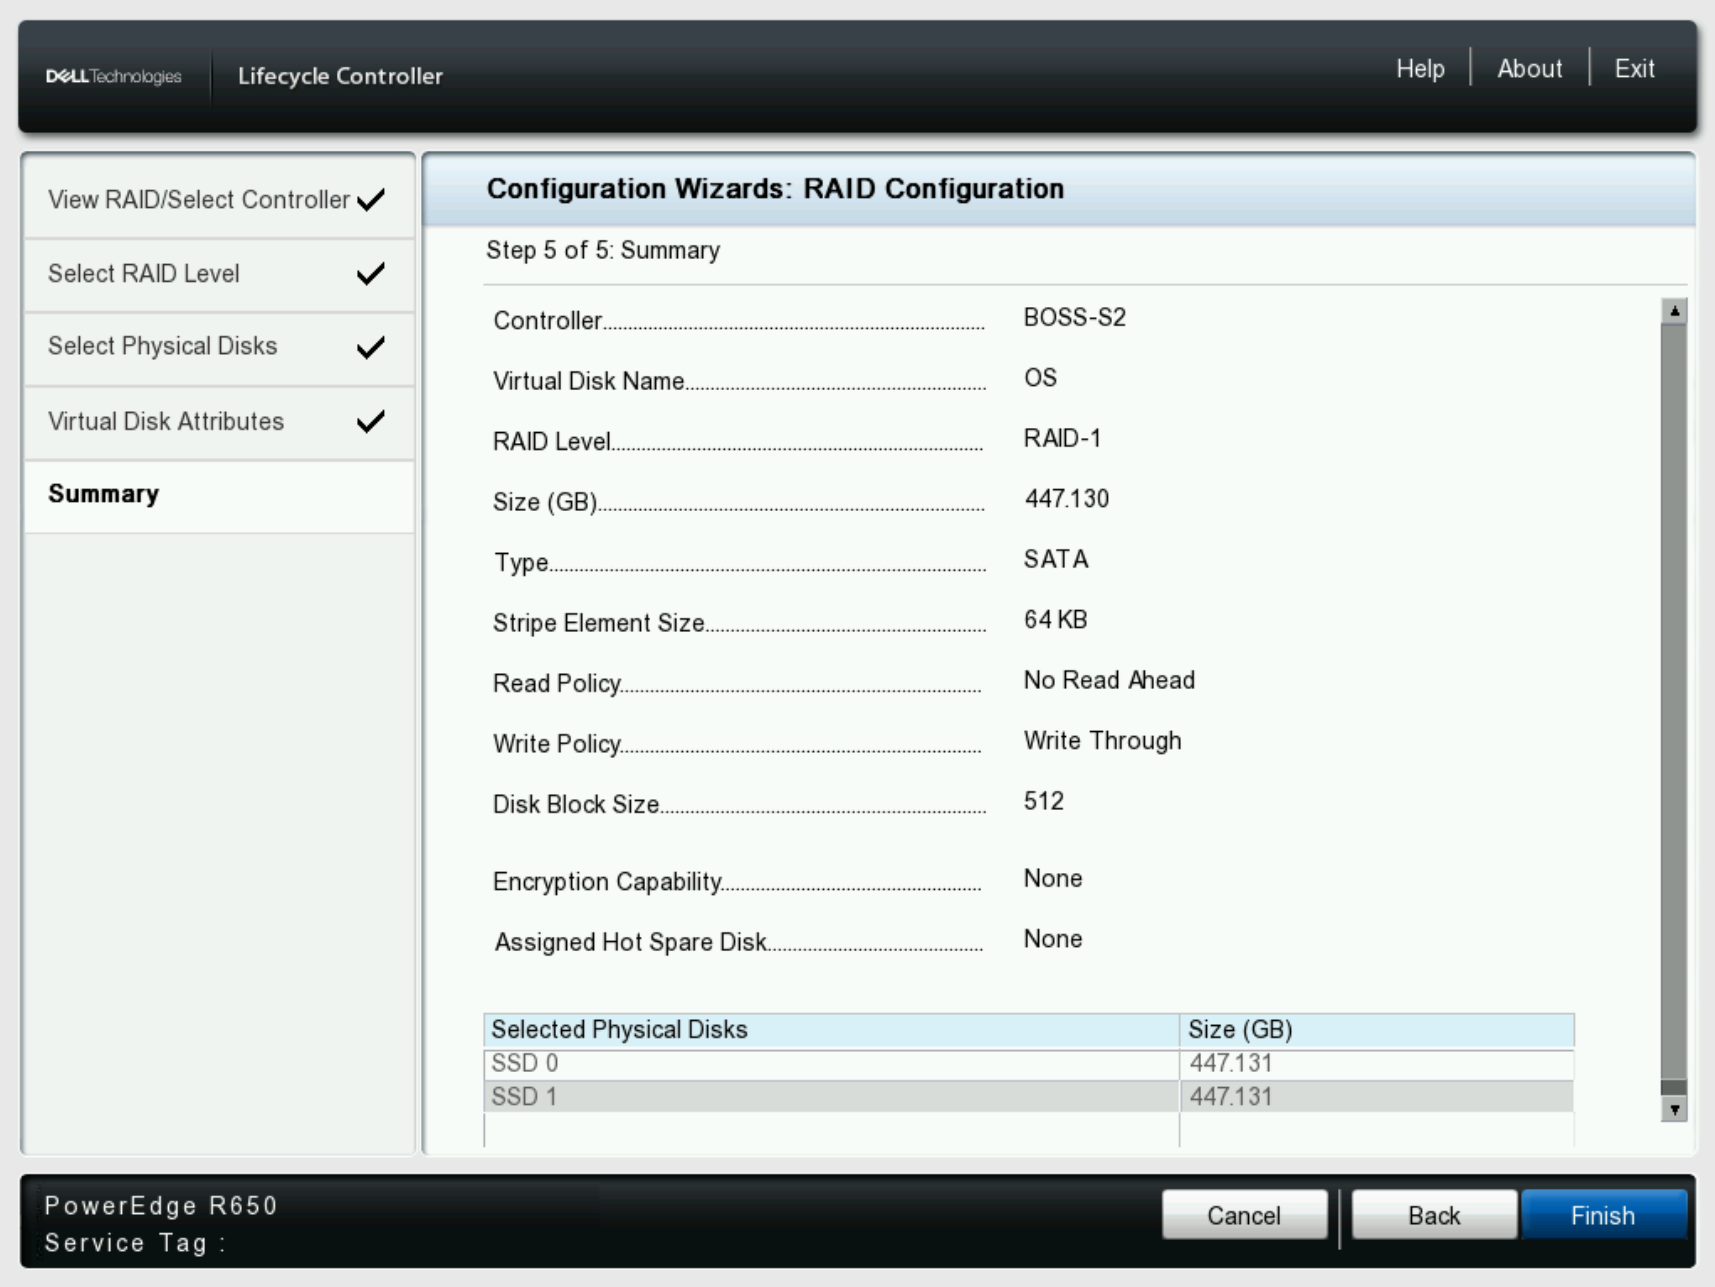Cancel the RAID configuration wizard

click(1245, 1215)
